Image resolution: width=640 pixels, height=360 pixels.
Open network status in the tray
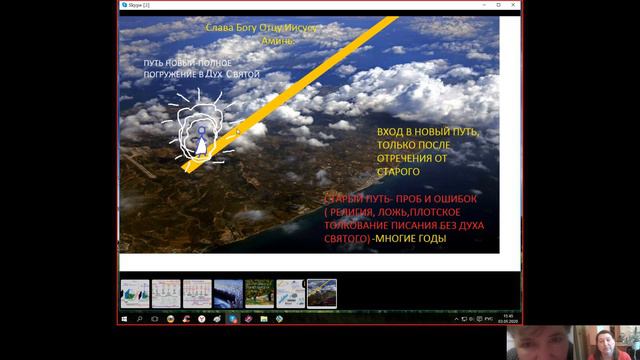[464, 319]
